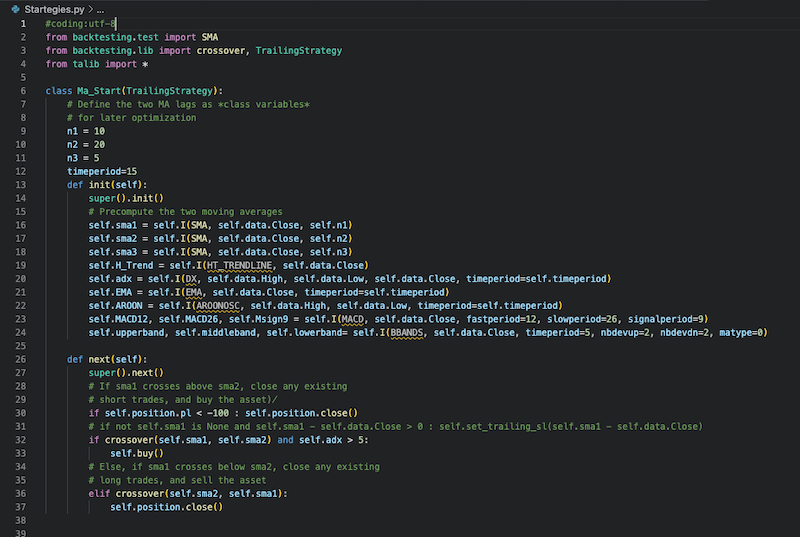
Task: Click 'self.sma3' assignment on line 18
Action: [113, 252]
